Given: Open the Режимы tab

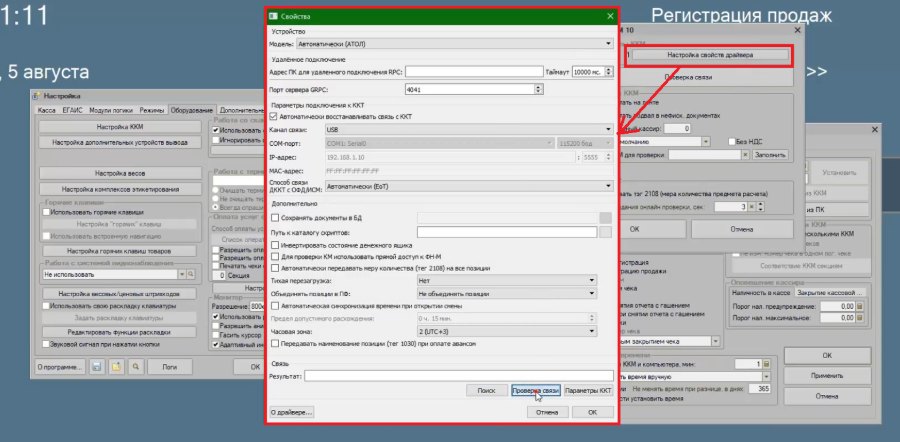Looking at the screenshot, I should pos(152,110).
